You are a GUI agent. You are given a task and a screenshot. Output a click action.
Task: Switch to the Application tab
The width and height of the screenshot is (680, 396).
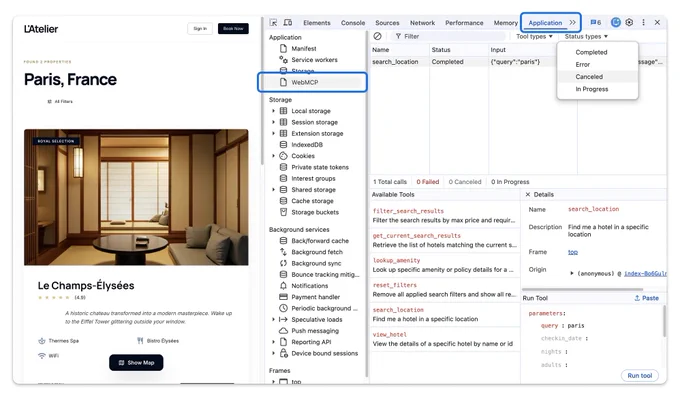click(545, 23)
